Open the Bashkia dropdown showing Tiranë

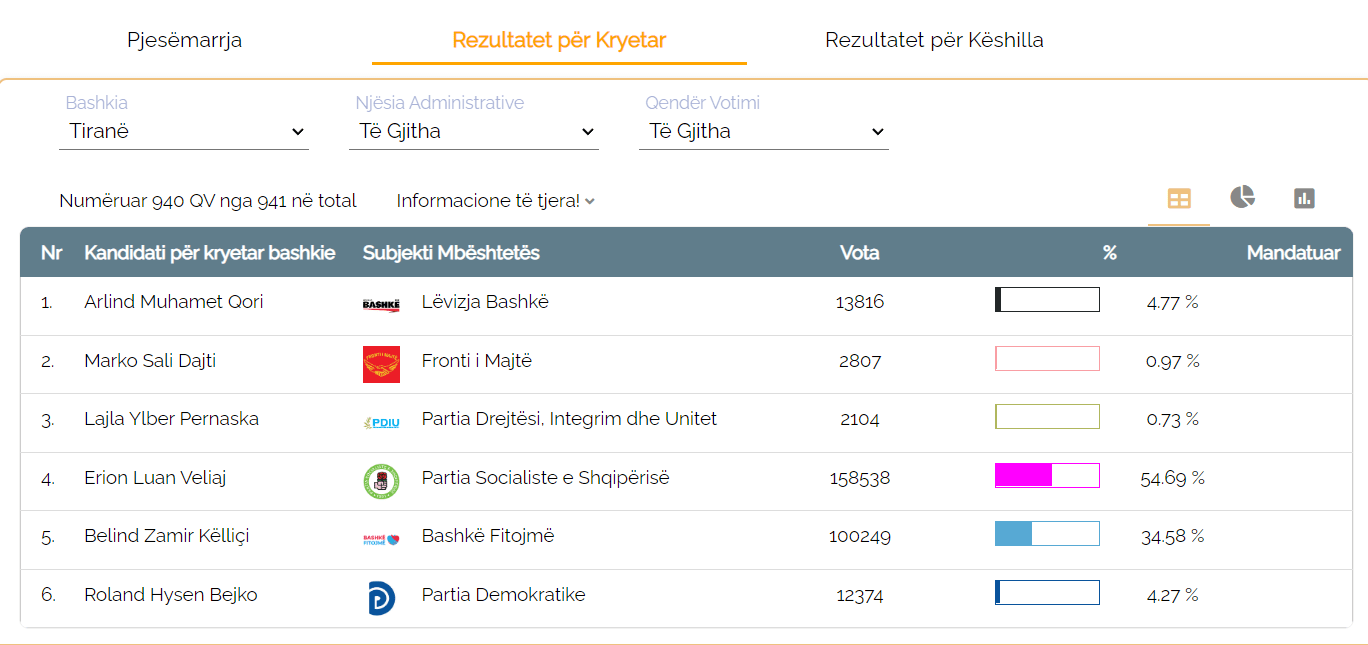point(184,131)
